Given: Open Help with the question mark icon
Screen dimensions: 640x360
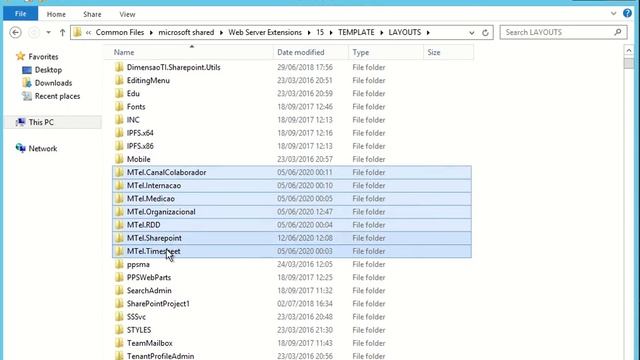Looking at the screenshot, I should [627, 13].
